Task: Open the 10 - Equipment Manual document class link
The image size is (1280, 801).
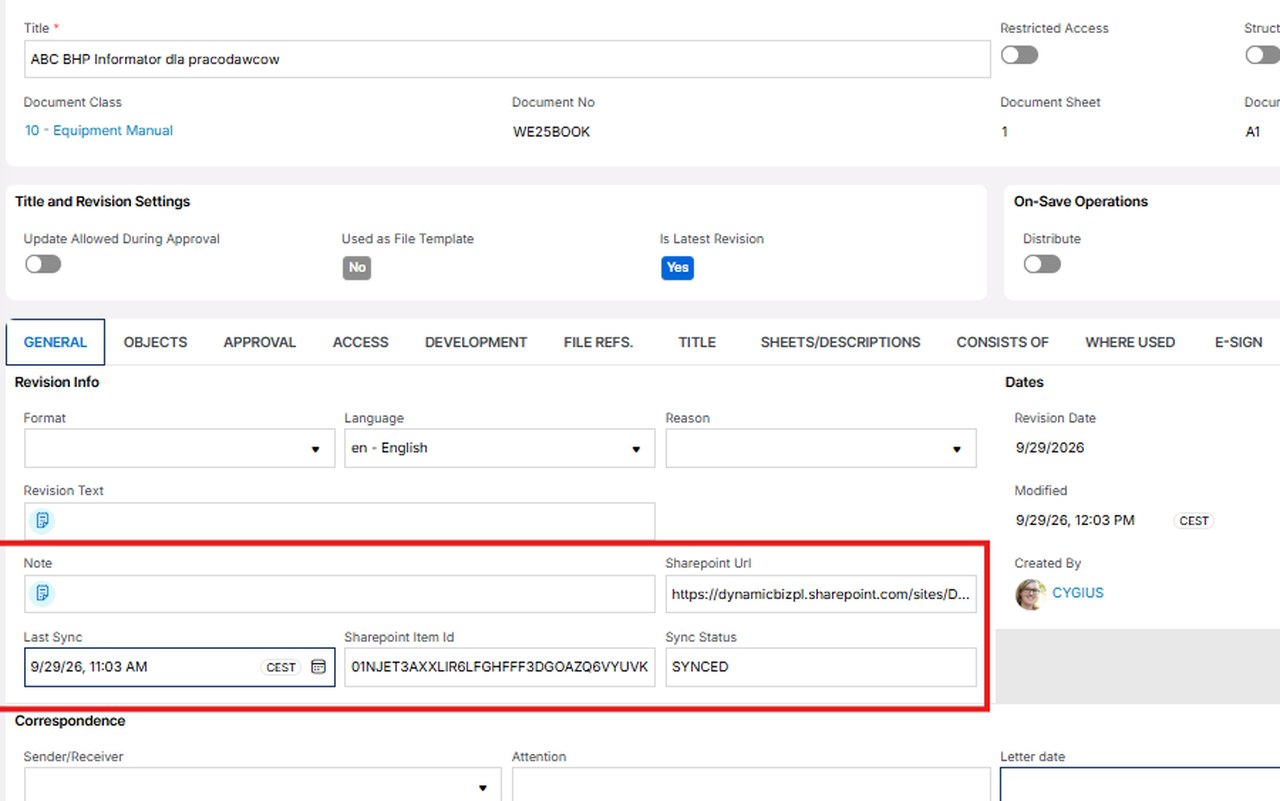Action: tap(99, 130)
